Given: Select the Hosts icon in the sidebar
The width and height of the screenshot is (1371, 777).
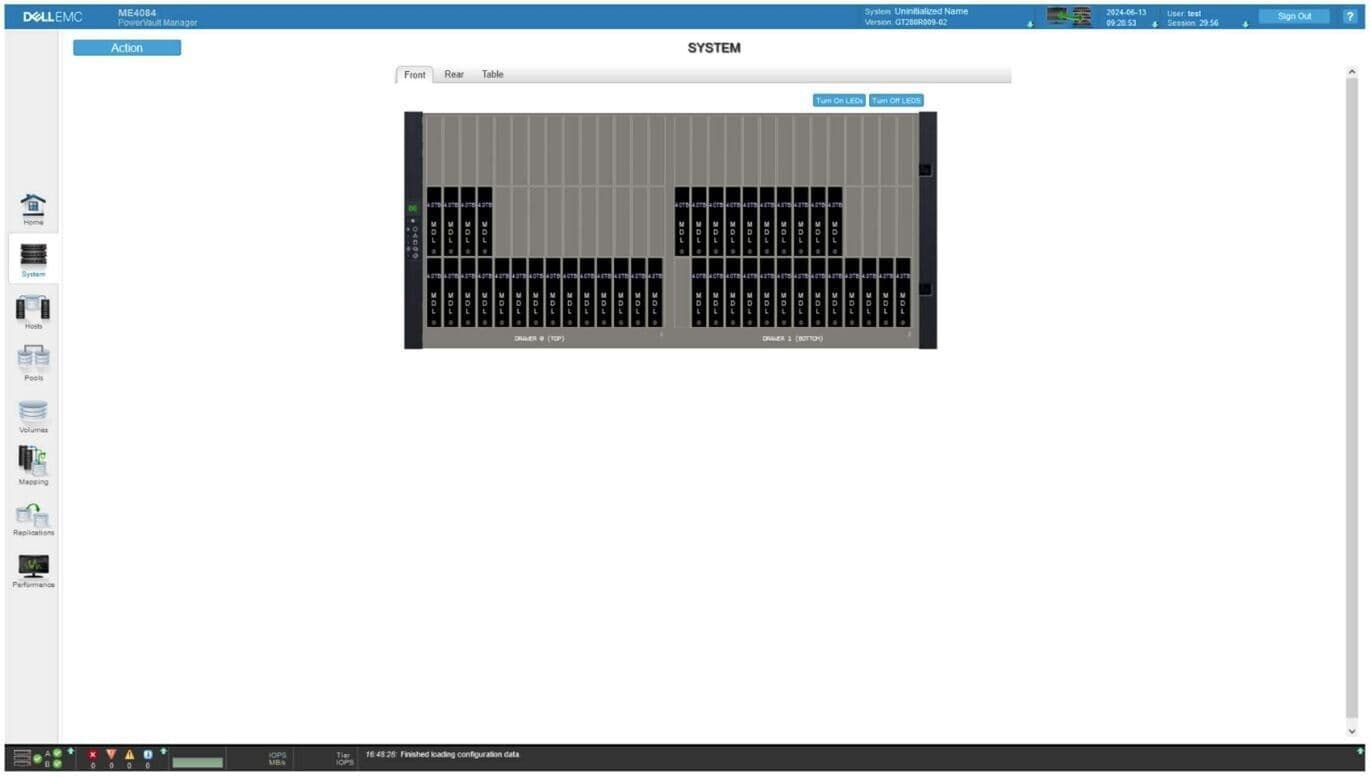Looking at the screenshot, I should [33, 311].
